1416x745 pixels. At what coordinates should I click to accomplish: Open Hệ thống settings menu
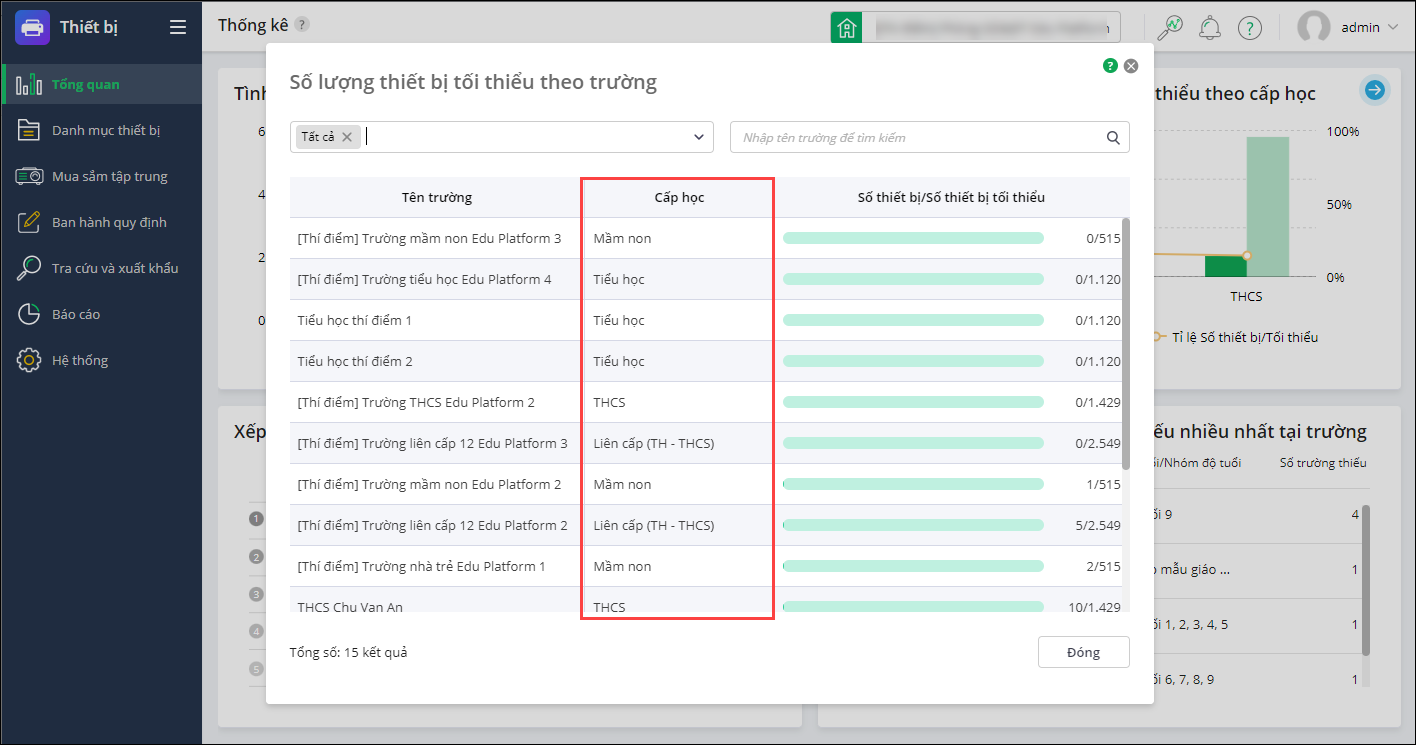101,360
